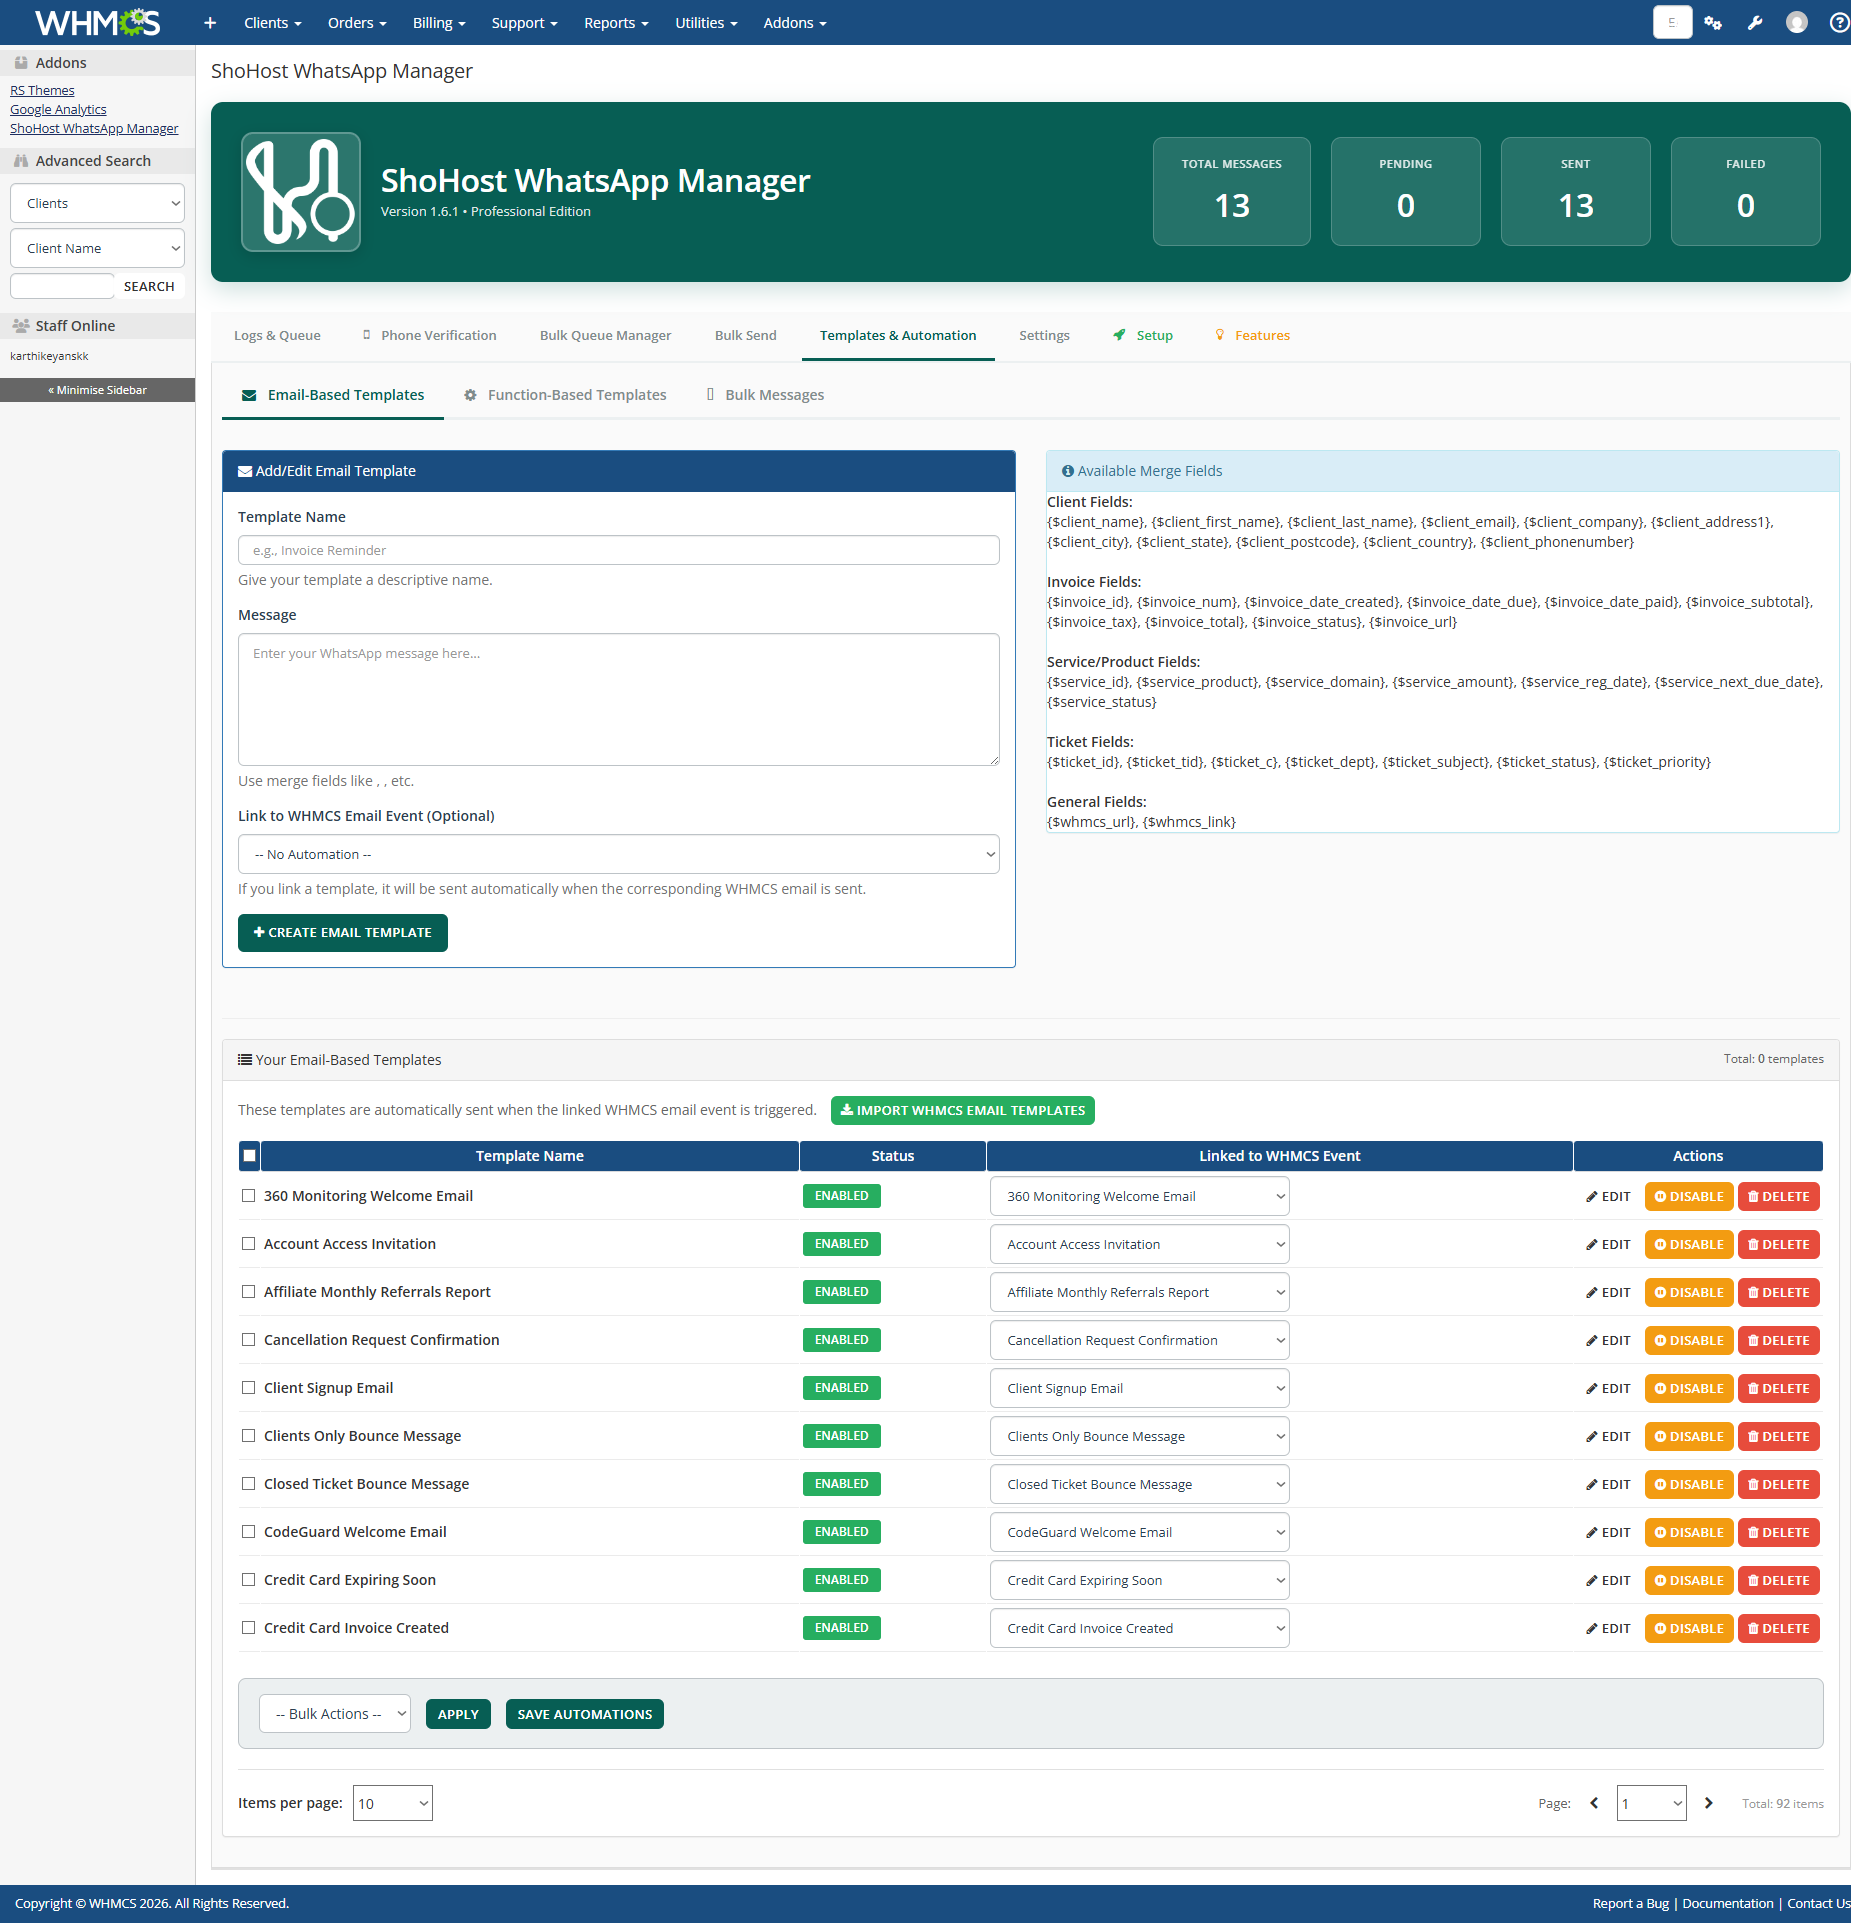1851x1923 pixels.
Task: Open the Clients menu in top navigation
Action: [272, 23]
